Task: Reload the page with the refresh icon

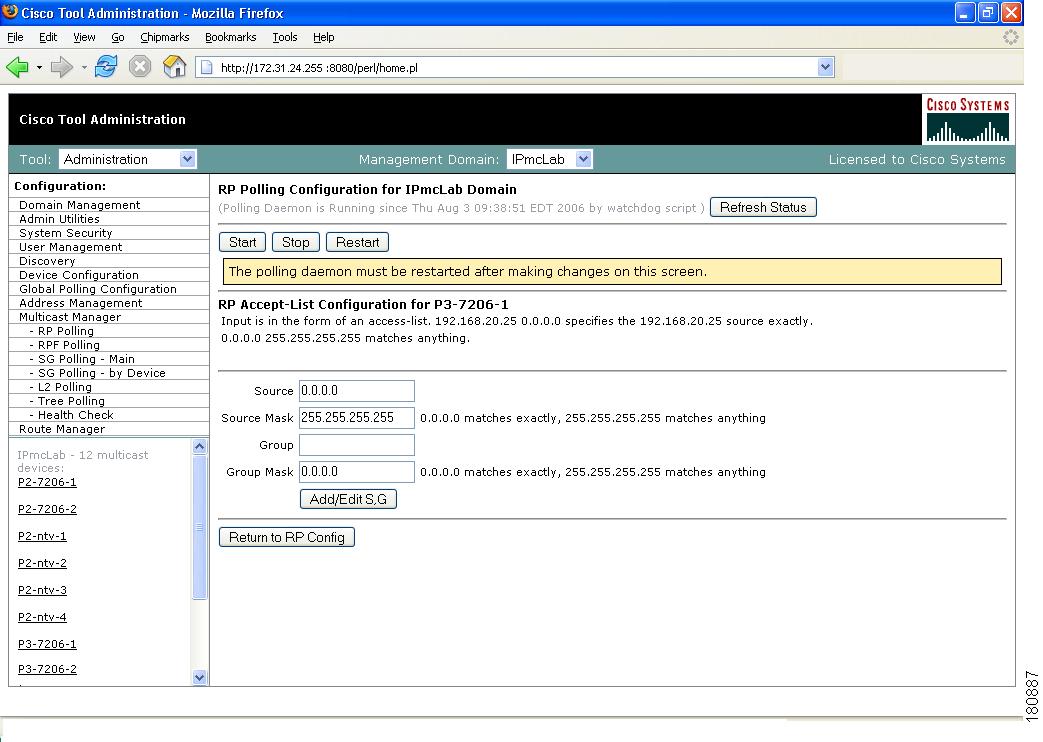Action: tap(106, 67)
